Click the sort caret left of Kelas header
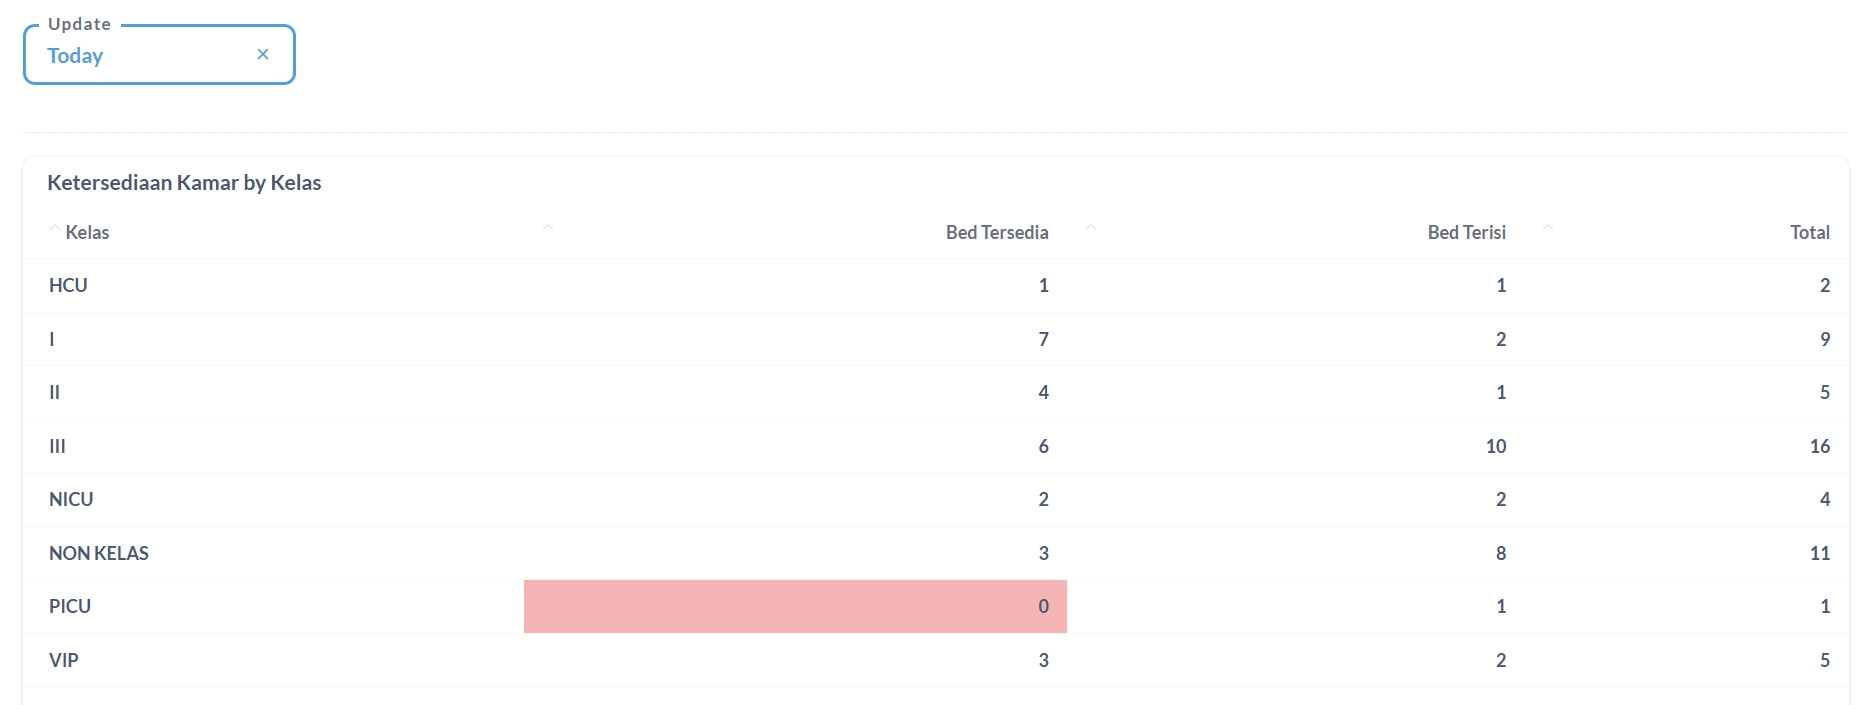The width and height of the screenshot is (1871, 705). (54, 229)
